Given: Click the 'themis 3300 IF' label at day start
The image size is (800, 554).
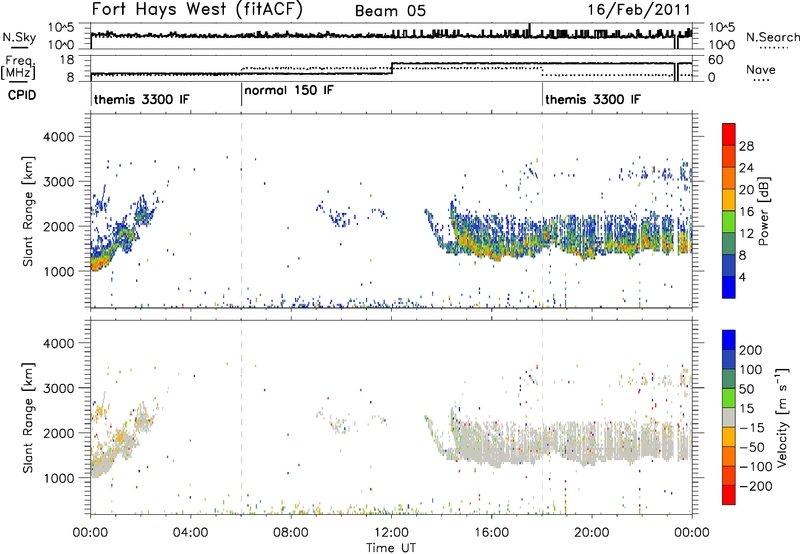Looking at the screenshot, I should click(141, 99).
